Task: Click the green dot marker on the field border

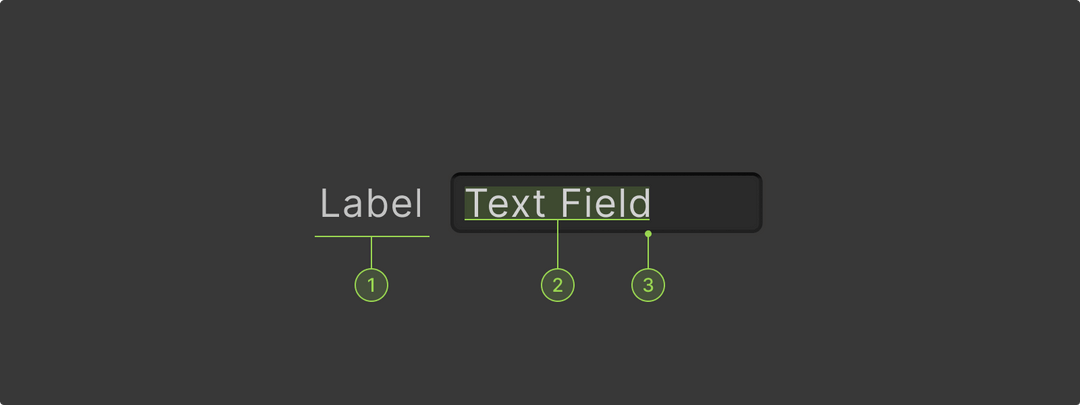Action: (648, 233)
